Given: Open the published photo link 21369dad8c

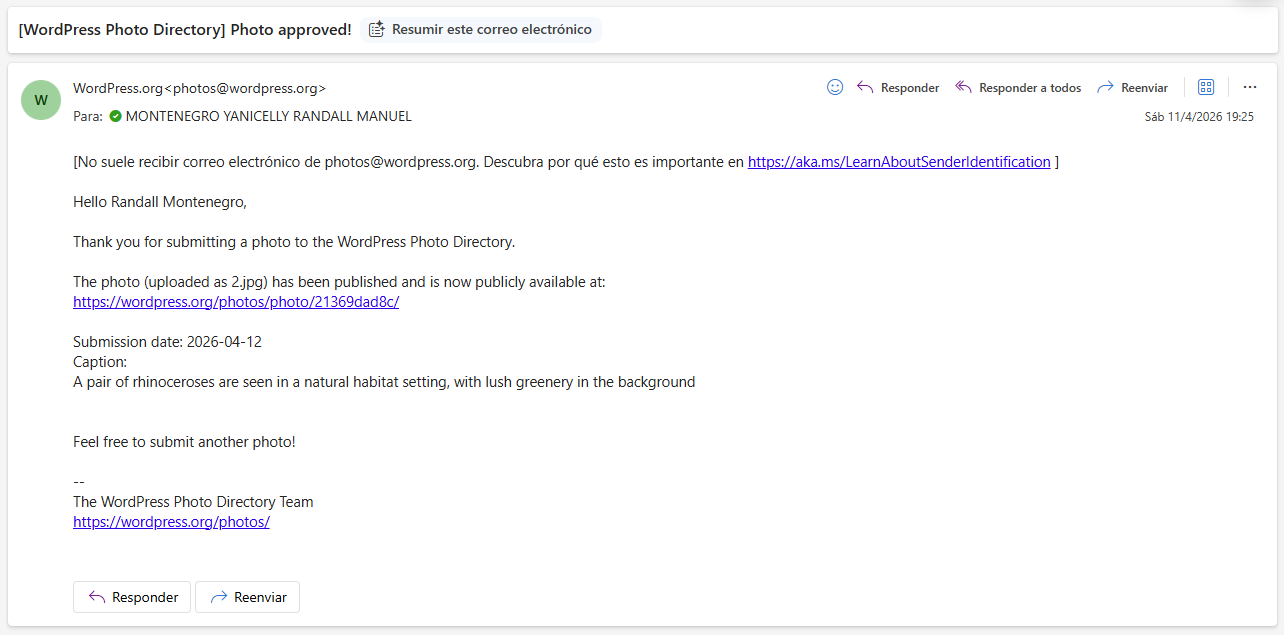Looking at the screenshot, I should pos(236,302).
